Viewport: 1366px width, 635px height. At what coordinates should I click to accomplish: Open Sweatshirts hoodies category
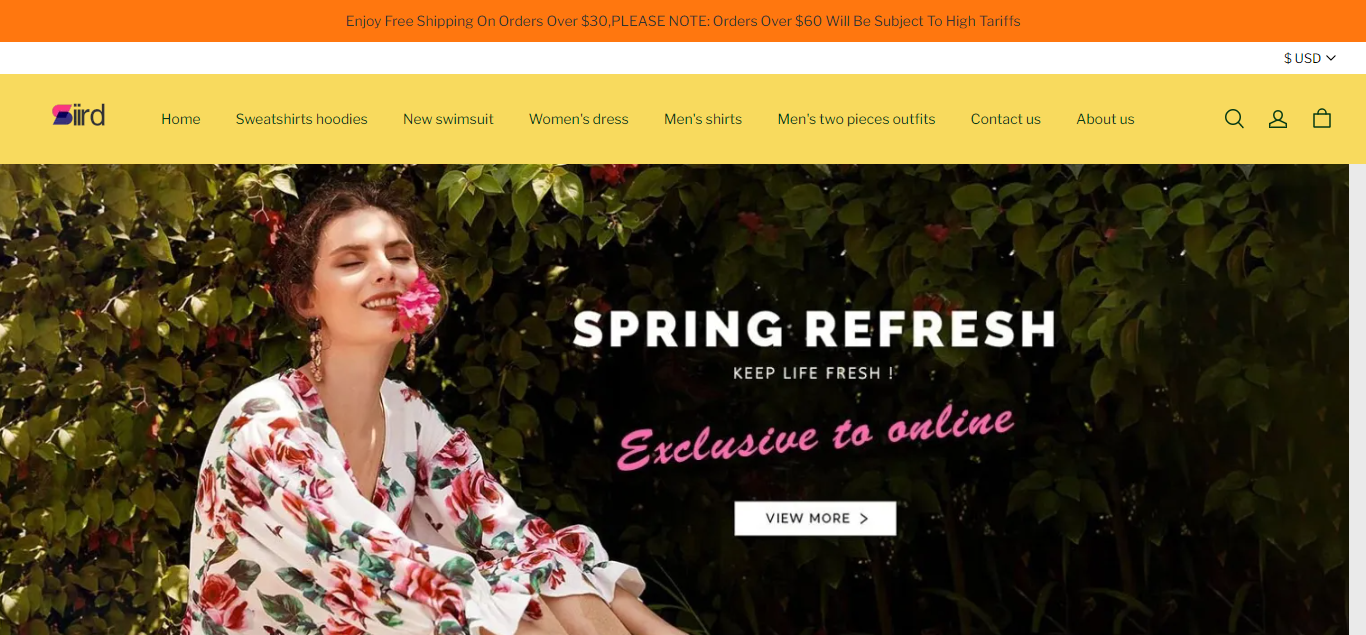point(302,119)
